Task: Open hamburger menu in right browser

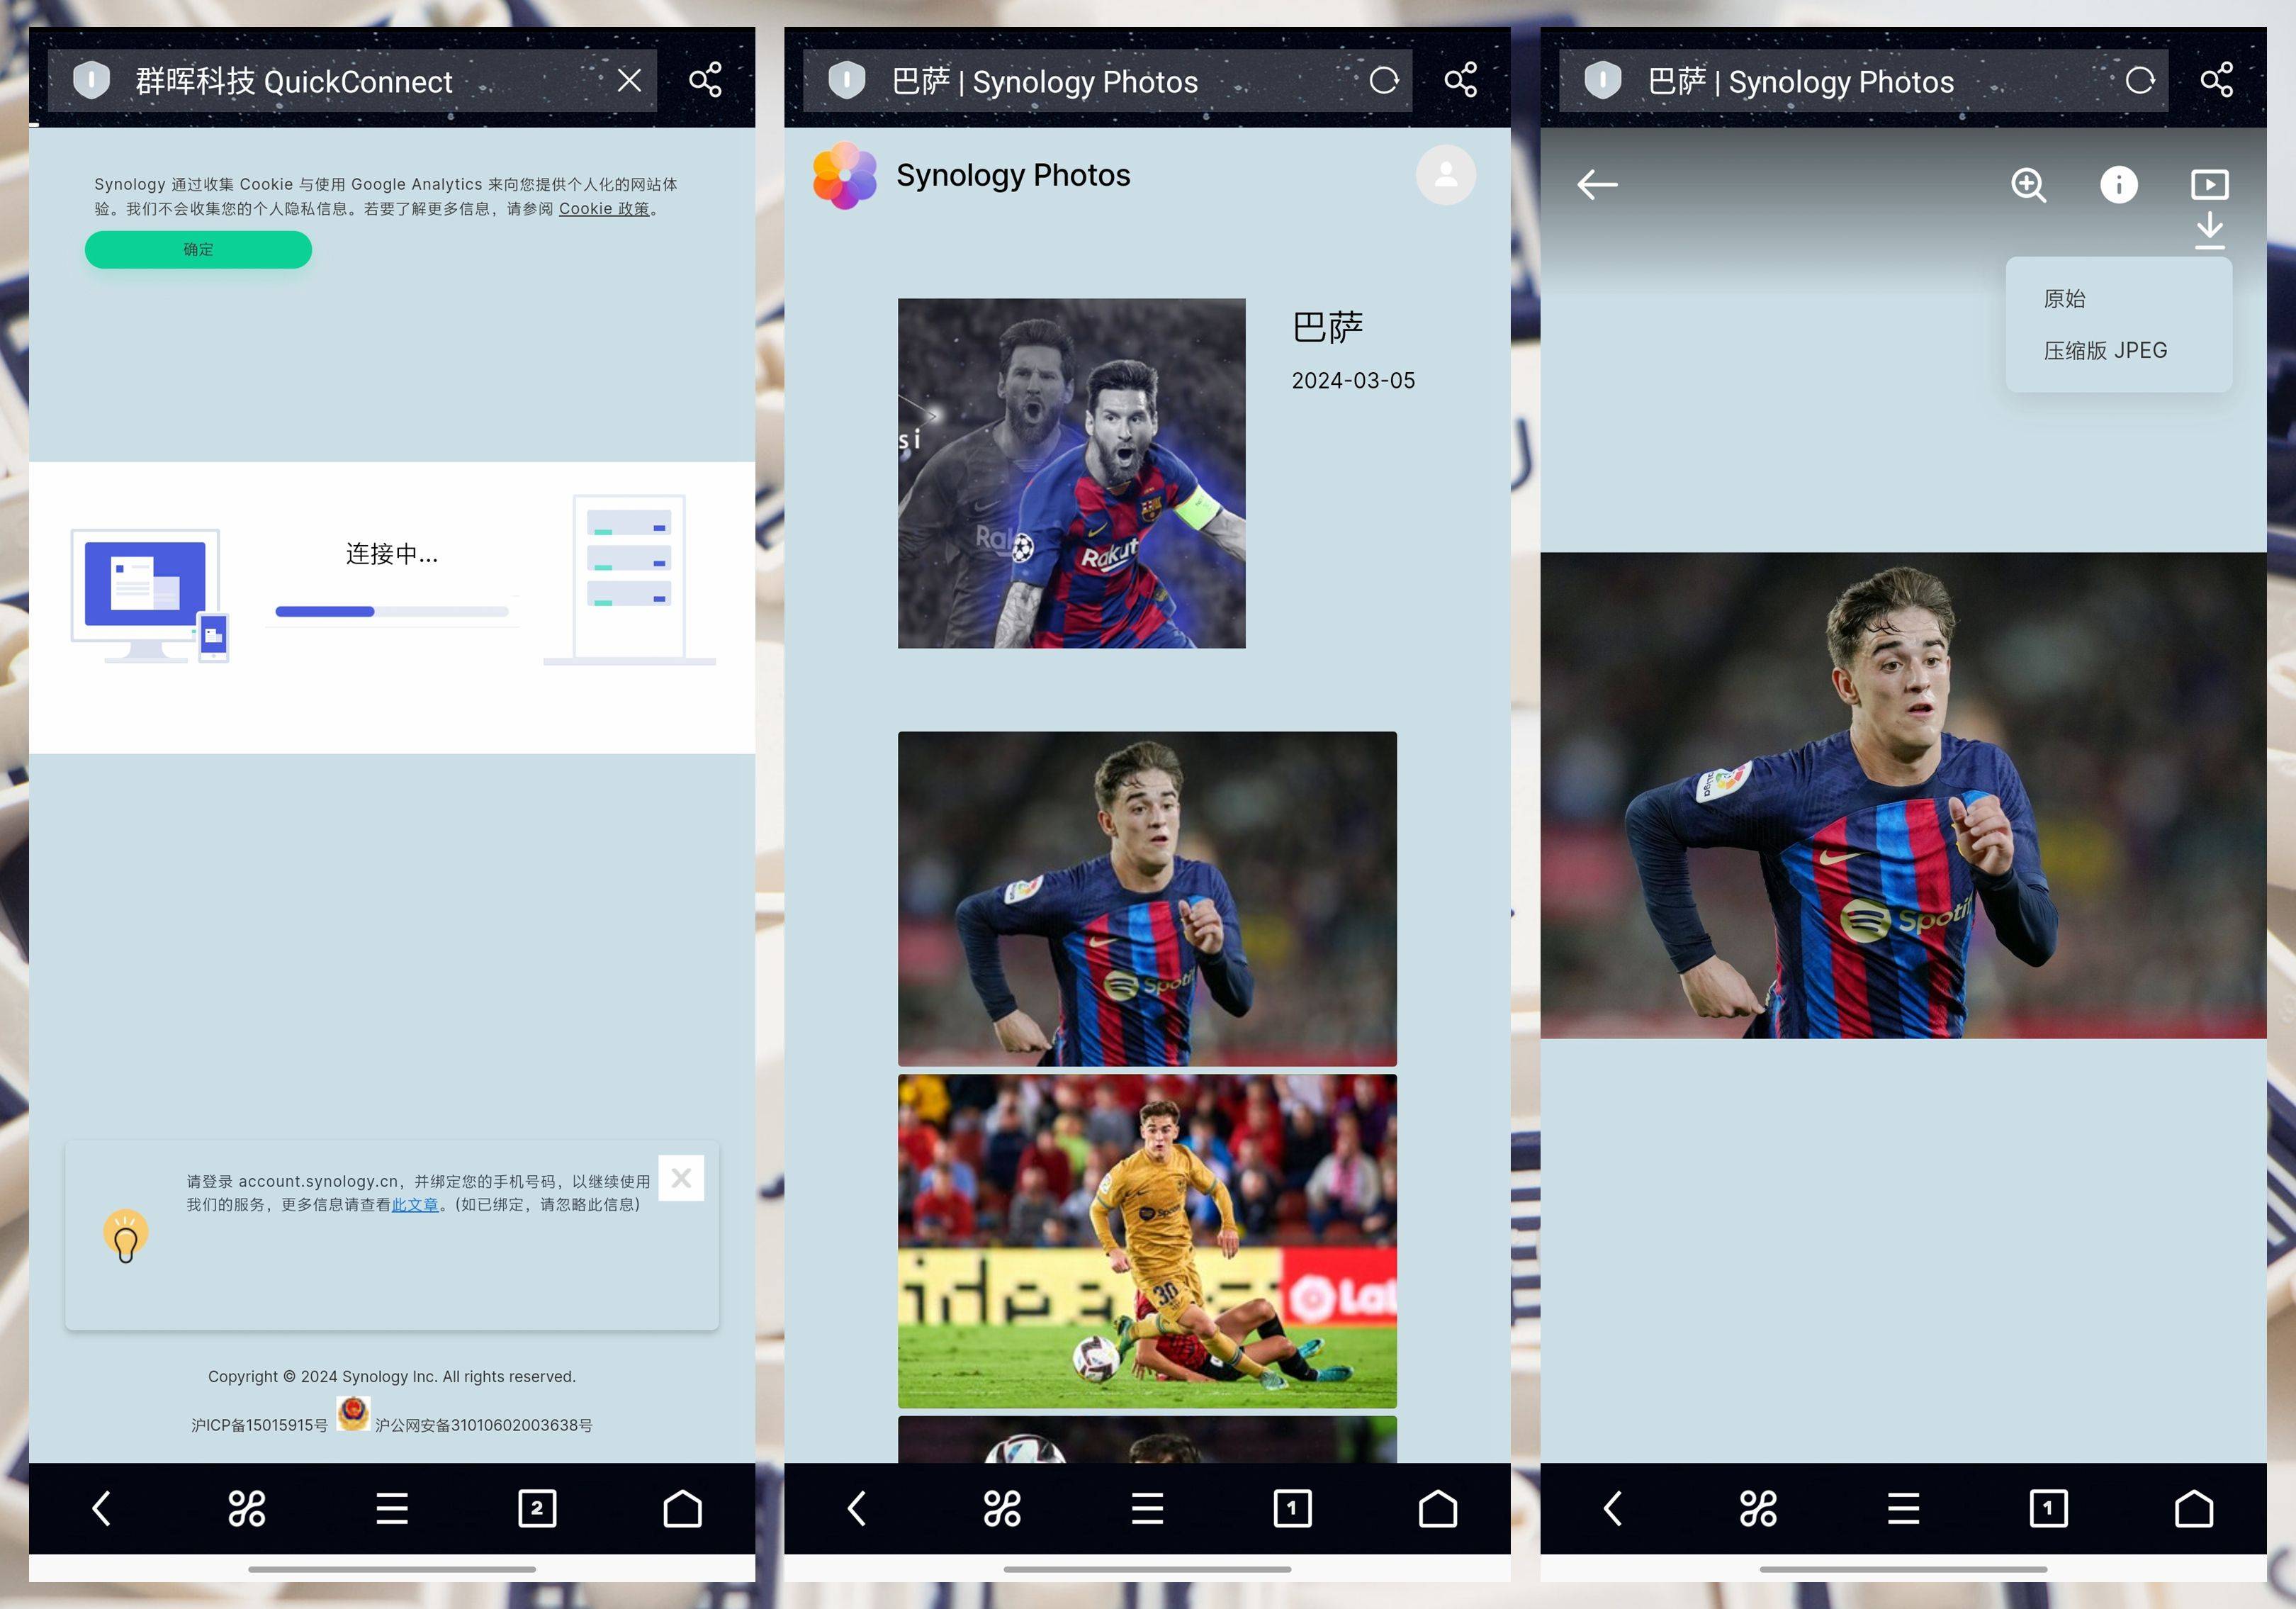Action: coord(1903,1508)
